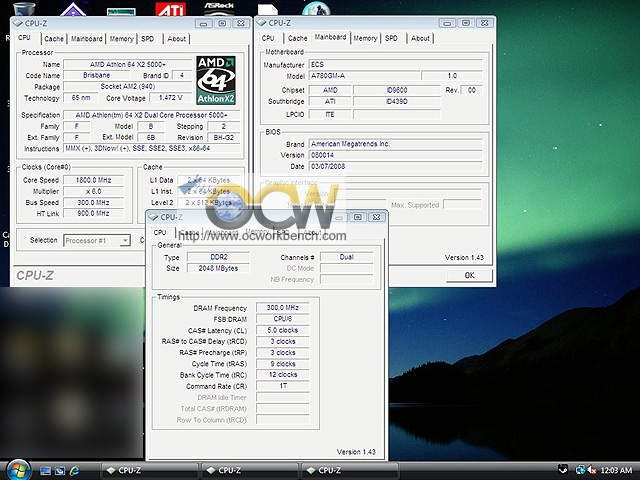The width and height of the screenshot is (640, 480).
Task: Select CPU tab in front memory CPU-Z window
Action: (x=160, y=232)
